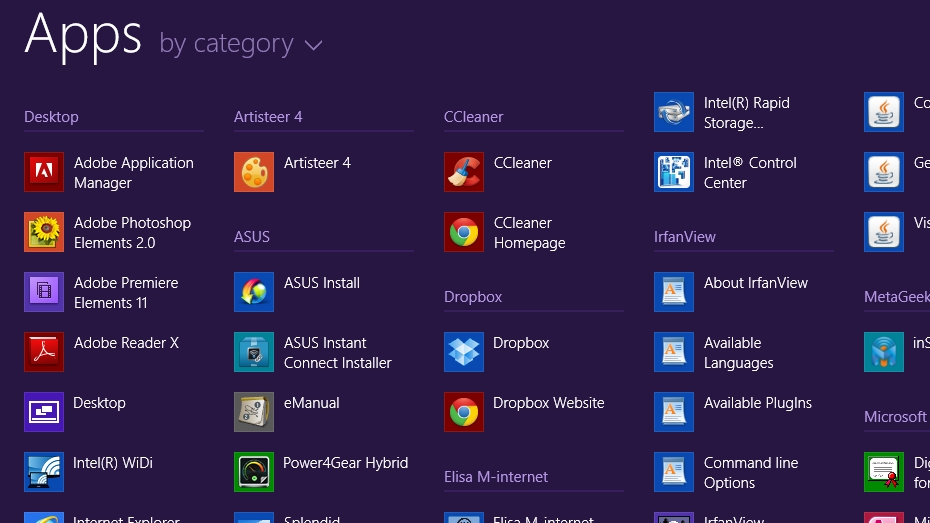This screenshot has width=930, height=523.
Task: Open Intel(R) Rapid Storage icon
Action: (674, 112)
